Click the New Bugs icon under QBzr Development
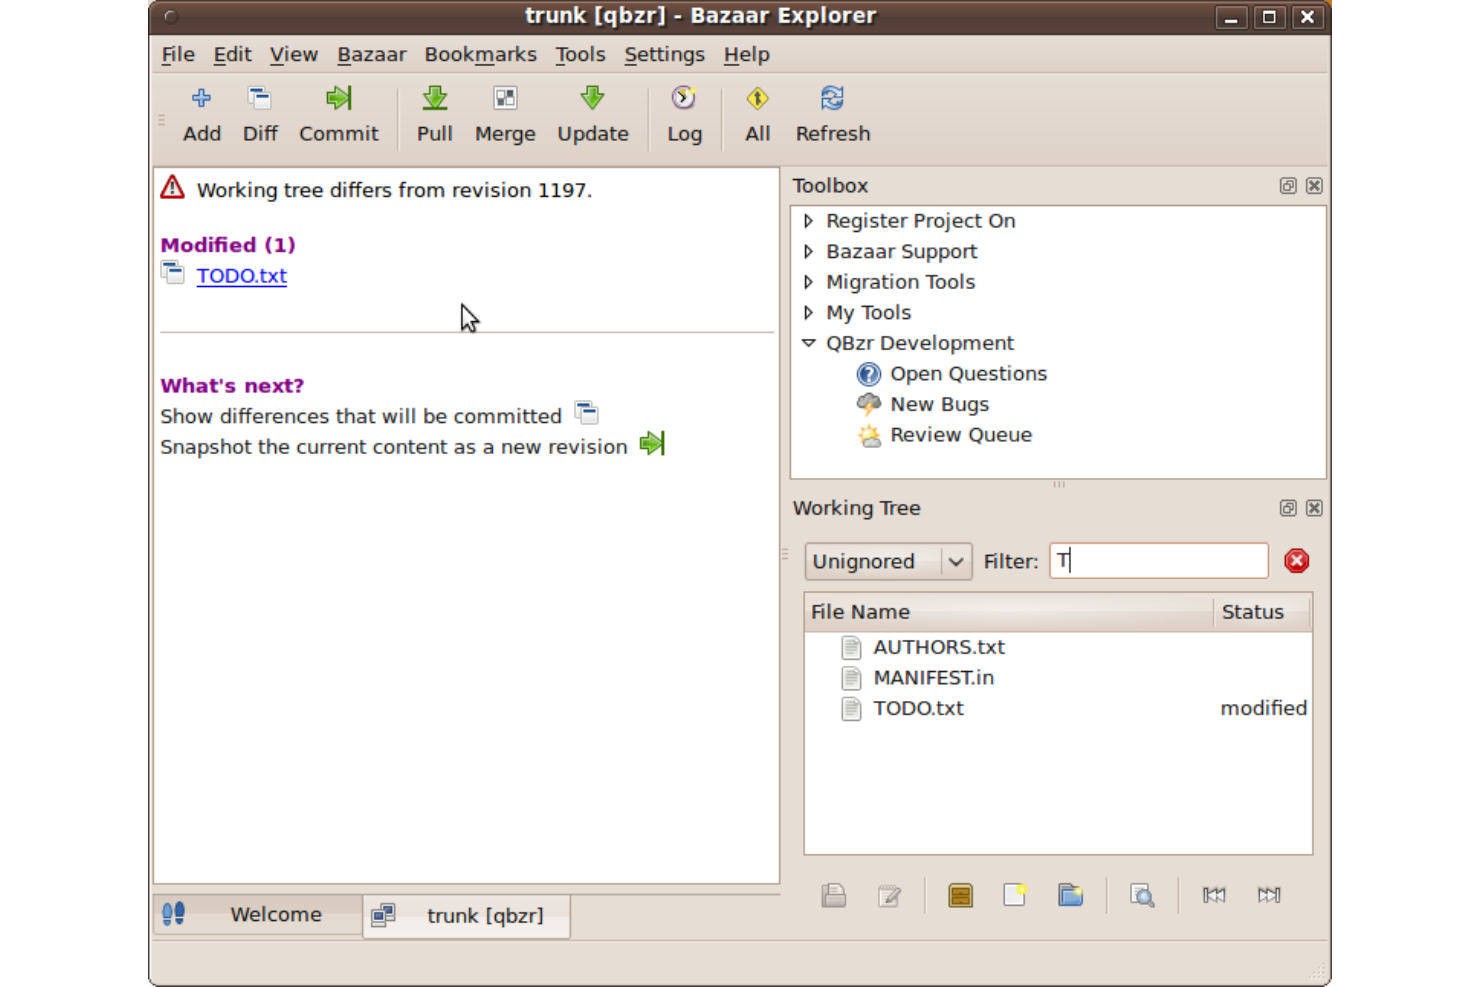Image resolution: width=1480 pixels, height=987 pixels. coord(868,404)
